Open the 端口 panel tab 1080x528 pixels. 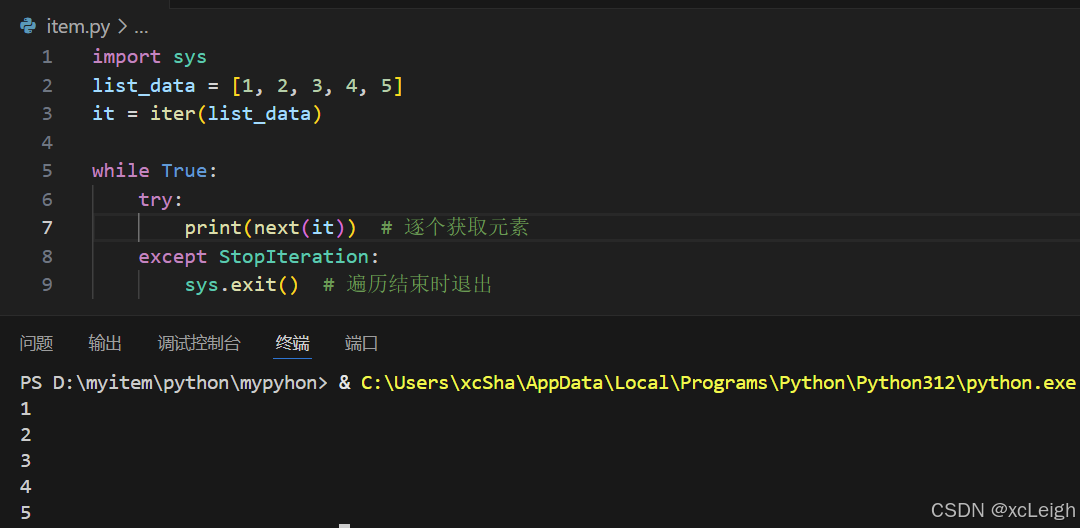pyautogui.click(x=362, y=343)
